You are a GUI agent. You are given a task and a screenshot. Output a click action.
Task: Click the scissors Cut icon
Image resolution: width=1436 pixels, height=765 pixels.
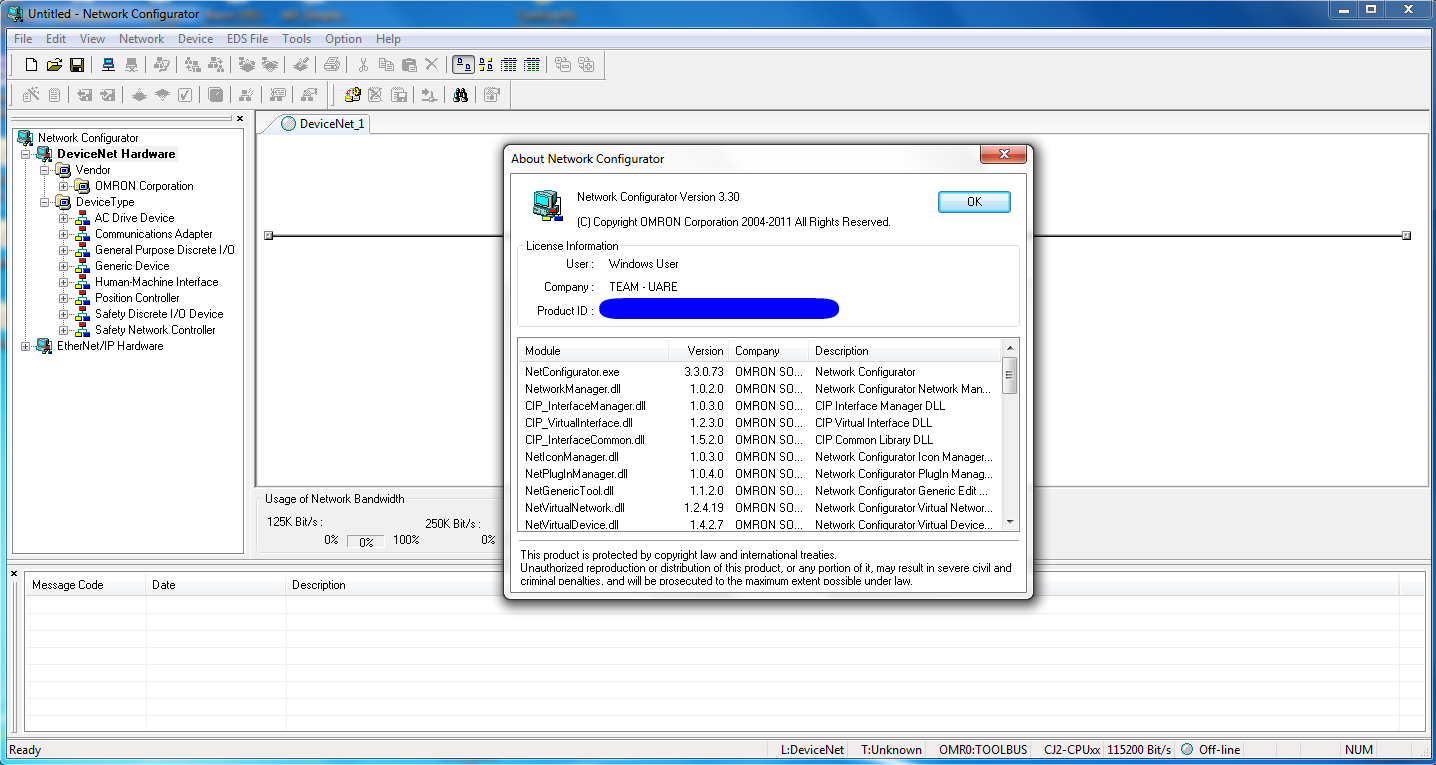coord(363,65)
